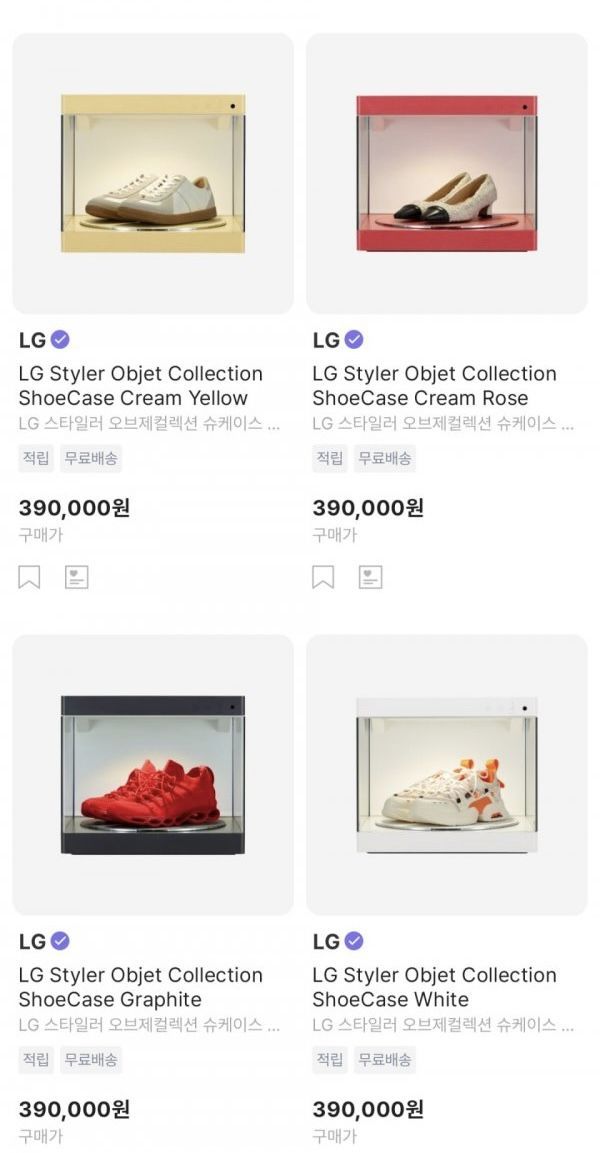The image size is (600, 1153).
Task: Click verified badge beside LG on Cream Rose
Action: click(354, 340)
